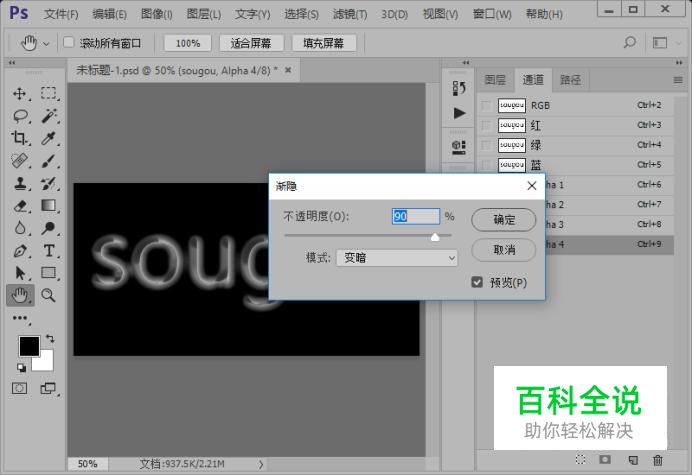
Task: Click the white background color swatch
Action: pos(46,363)
